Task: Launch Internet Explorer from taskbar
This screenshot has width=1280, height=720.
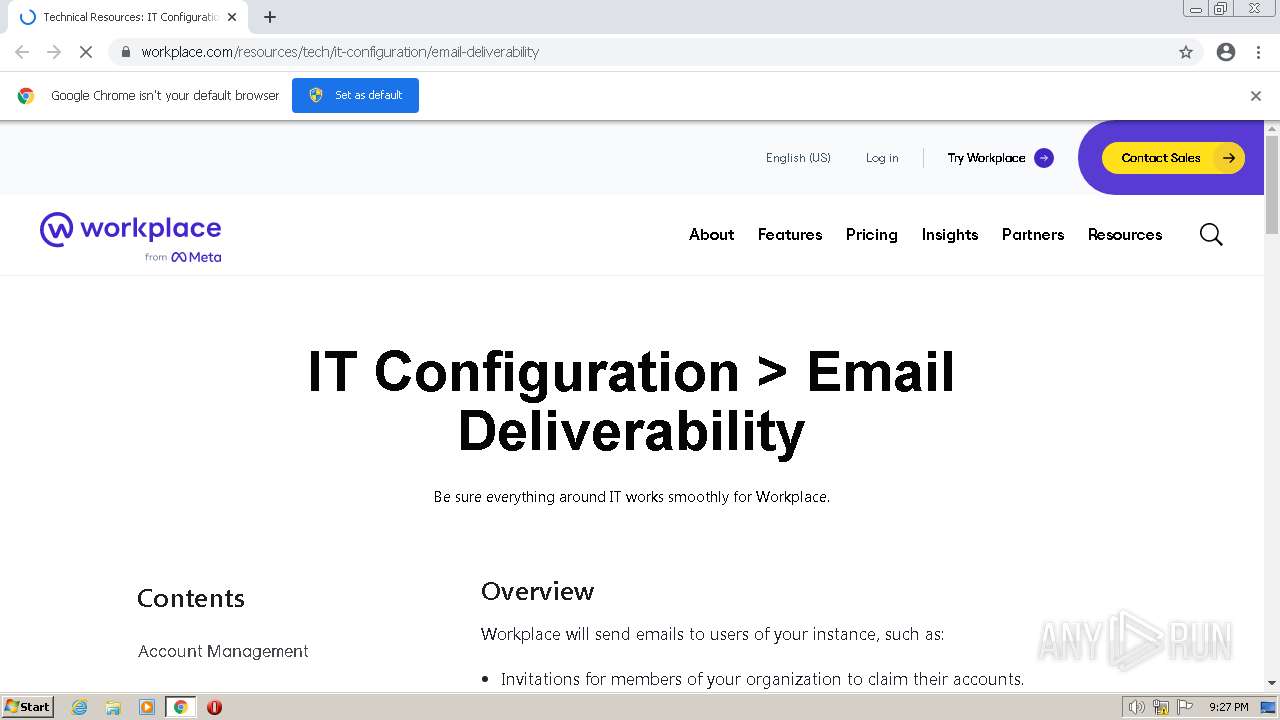Action: pyautogui.click(x=80, y=707)
